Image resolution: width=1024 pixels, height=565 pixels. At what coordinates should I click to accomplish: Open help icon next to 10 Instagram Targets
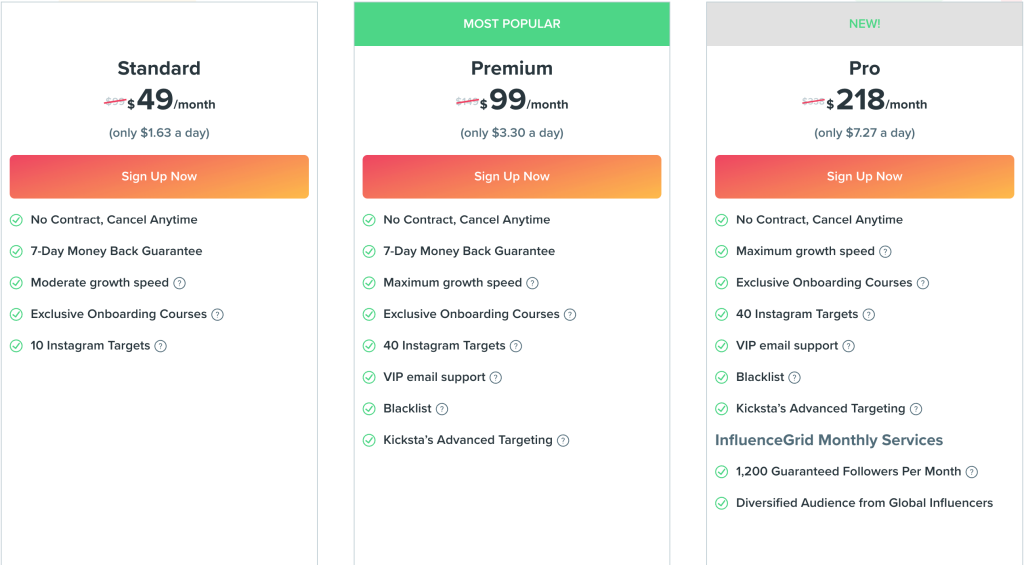pyautogui.click(x=161, y=346)
